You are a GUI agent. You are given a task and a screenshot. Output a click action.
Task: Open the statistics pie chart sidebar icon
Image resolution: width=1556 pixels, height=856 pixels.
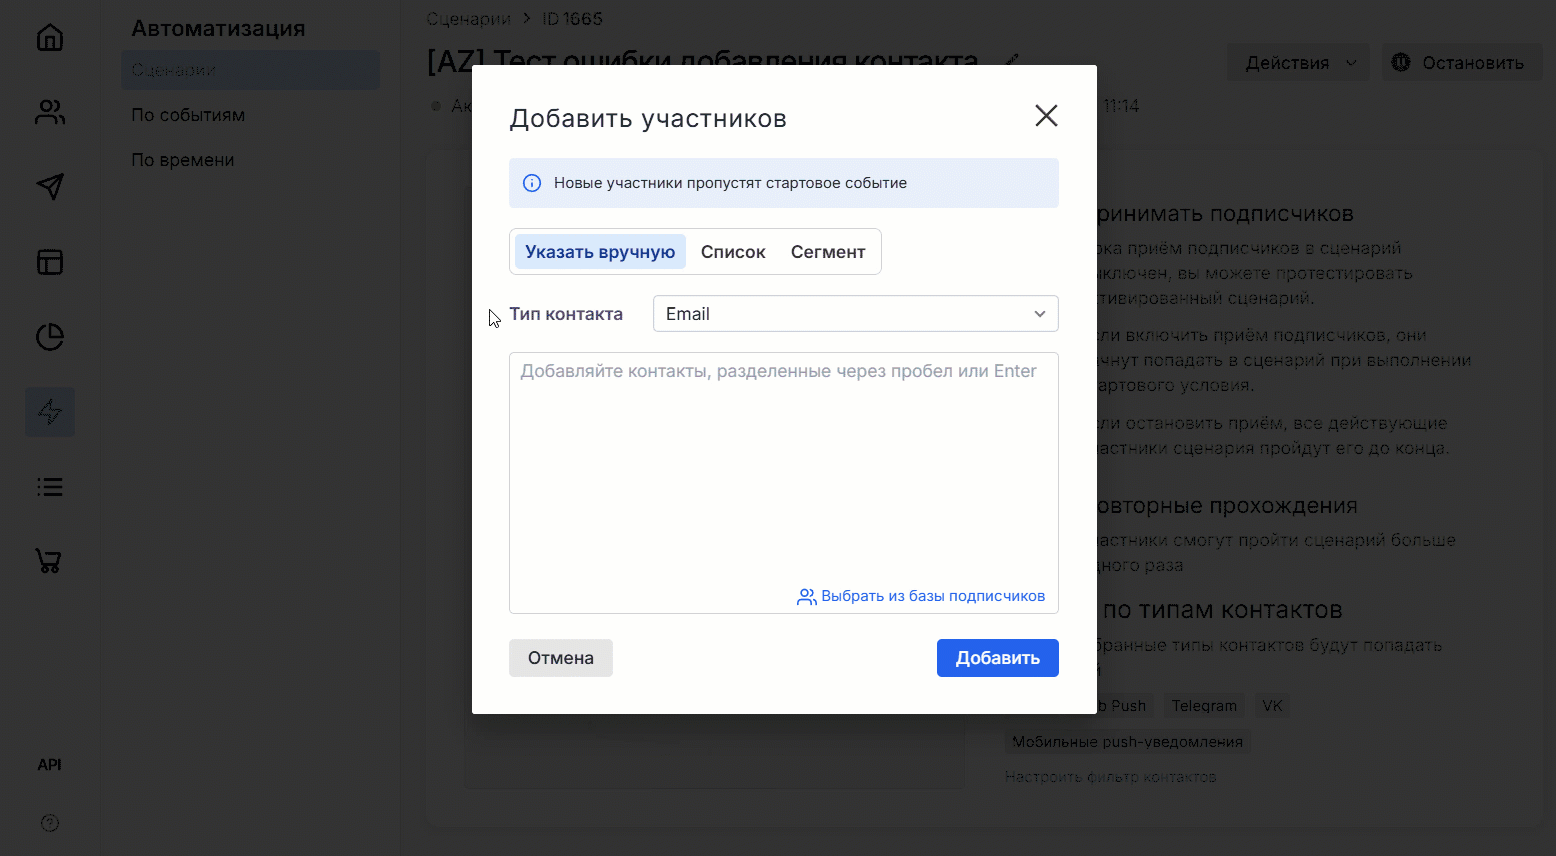point(49,337)
